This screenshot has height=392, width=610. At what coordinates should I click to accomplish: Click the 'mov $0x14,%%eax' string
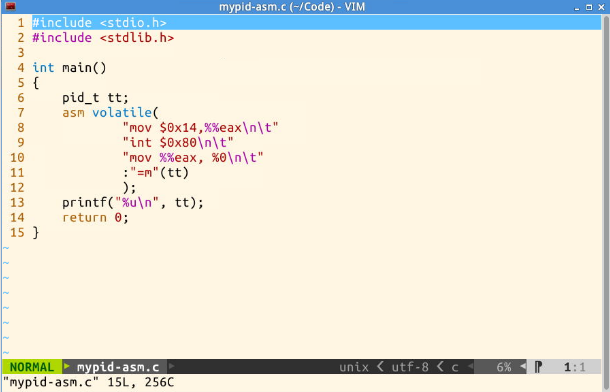(200, 128)
